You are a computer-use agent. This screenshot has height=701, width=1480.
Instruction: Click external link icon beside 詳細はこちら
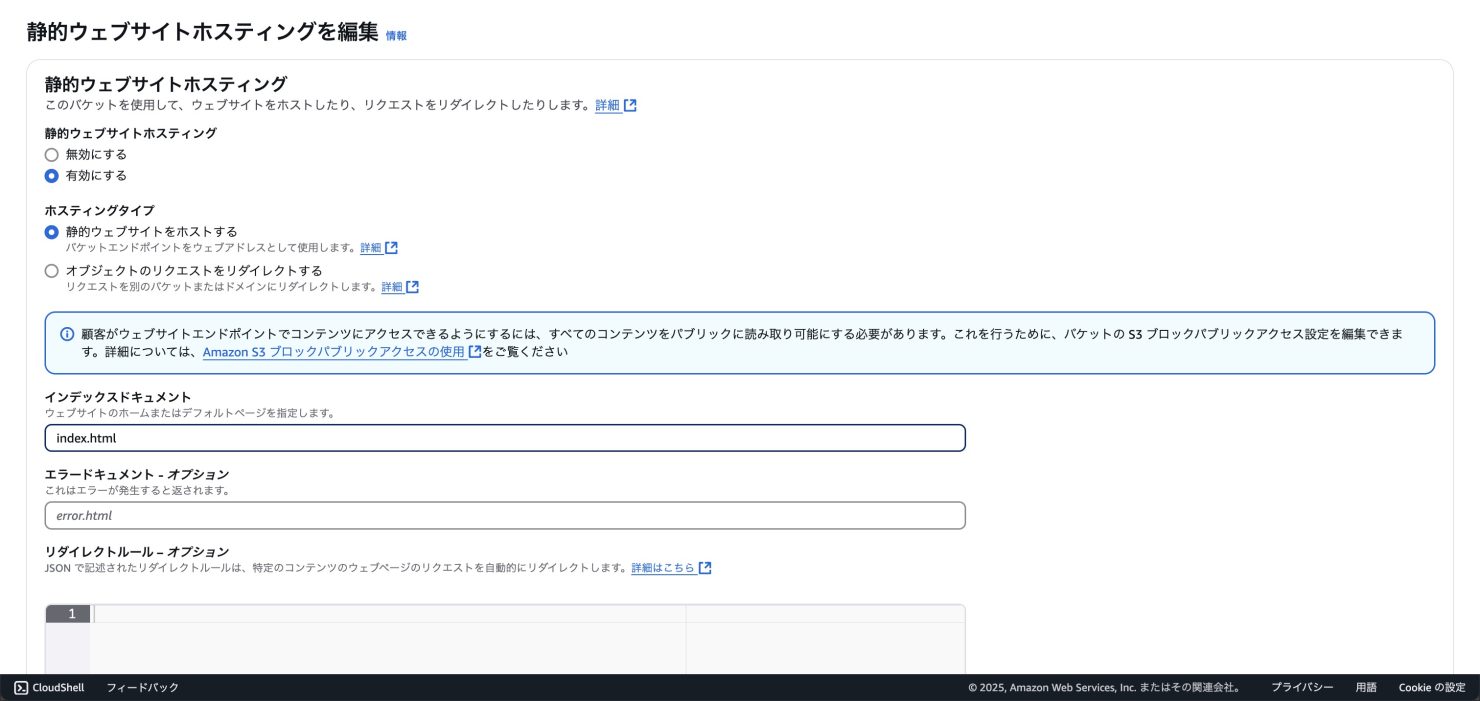705,568
